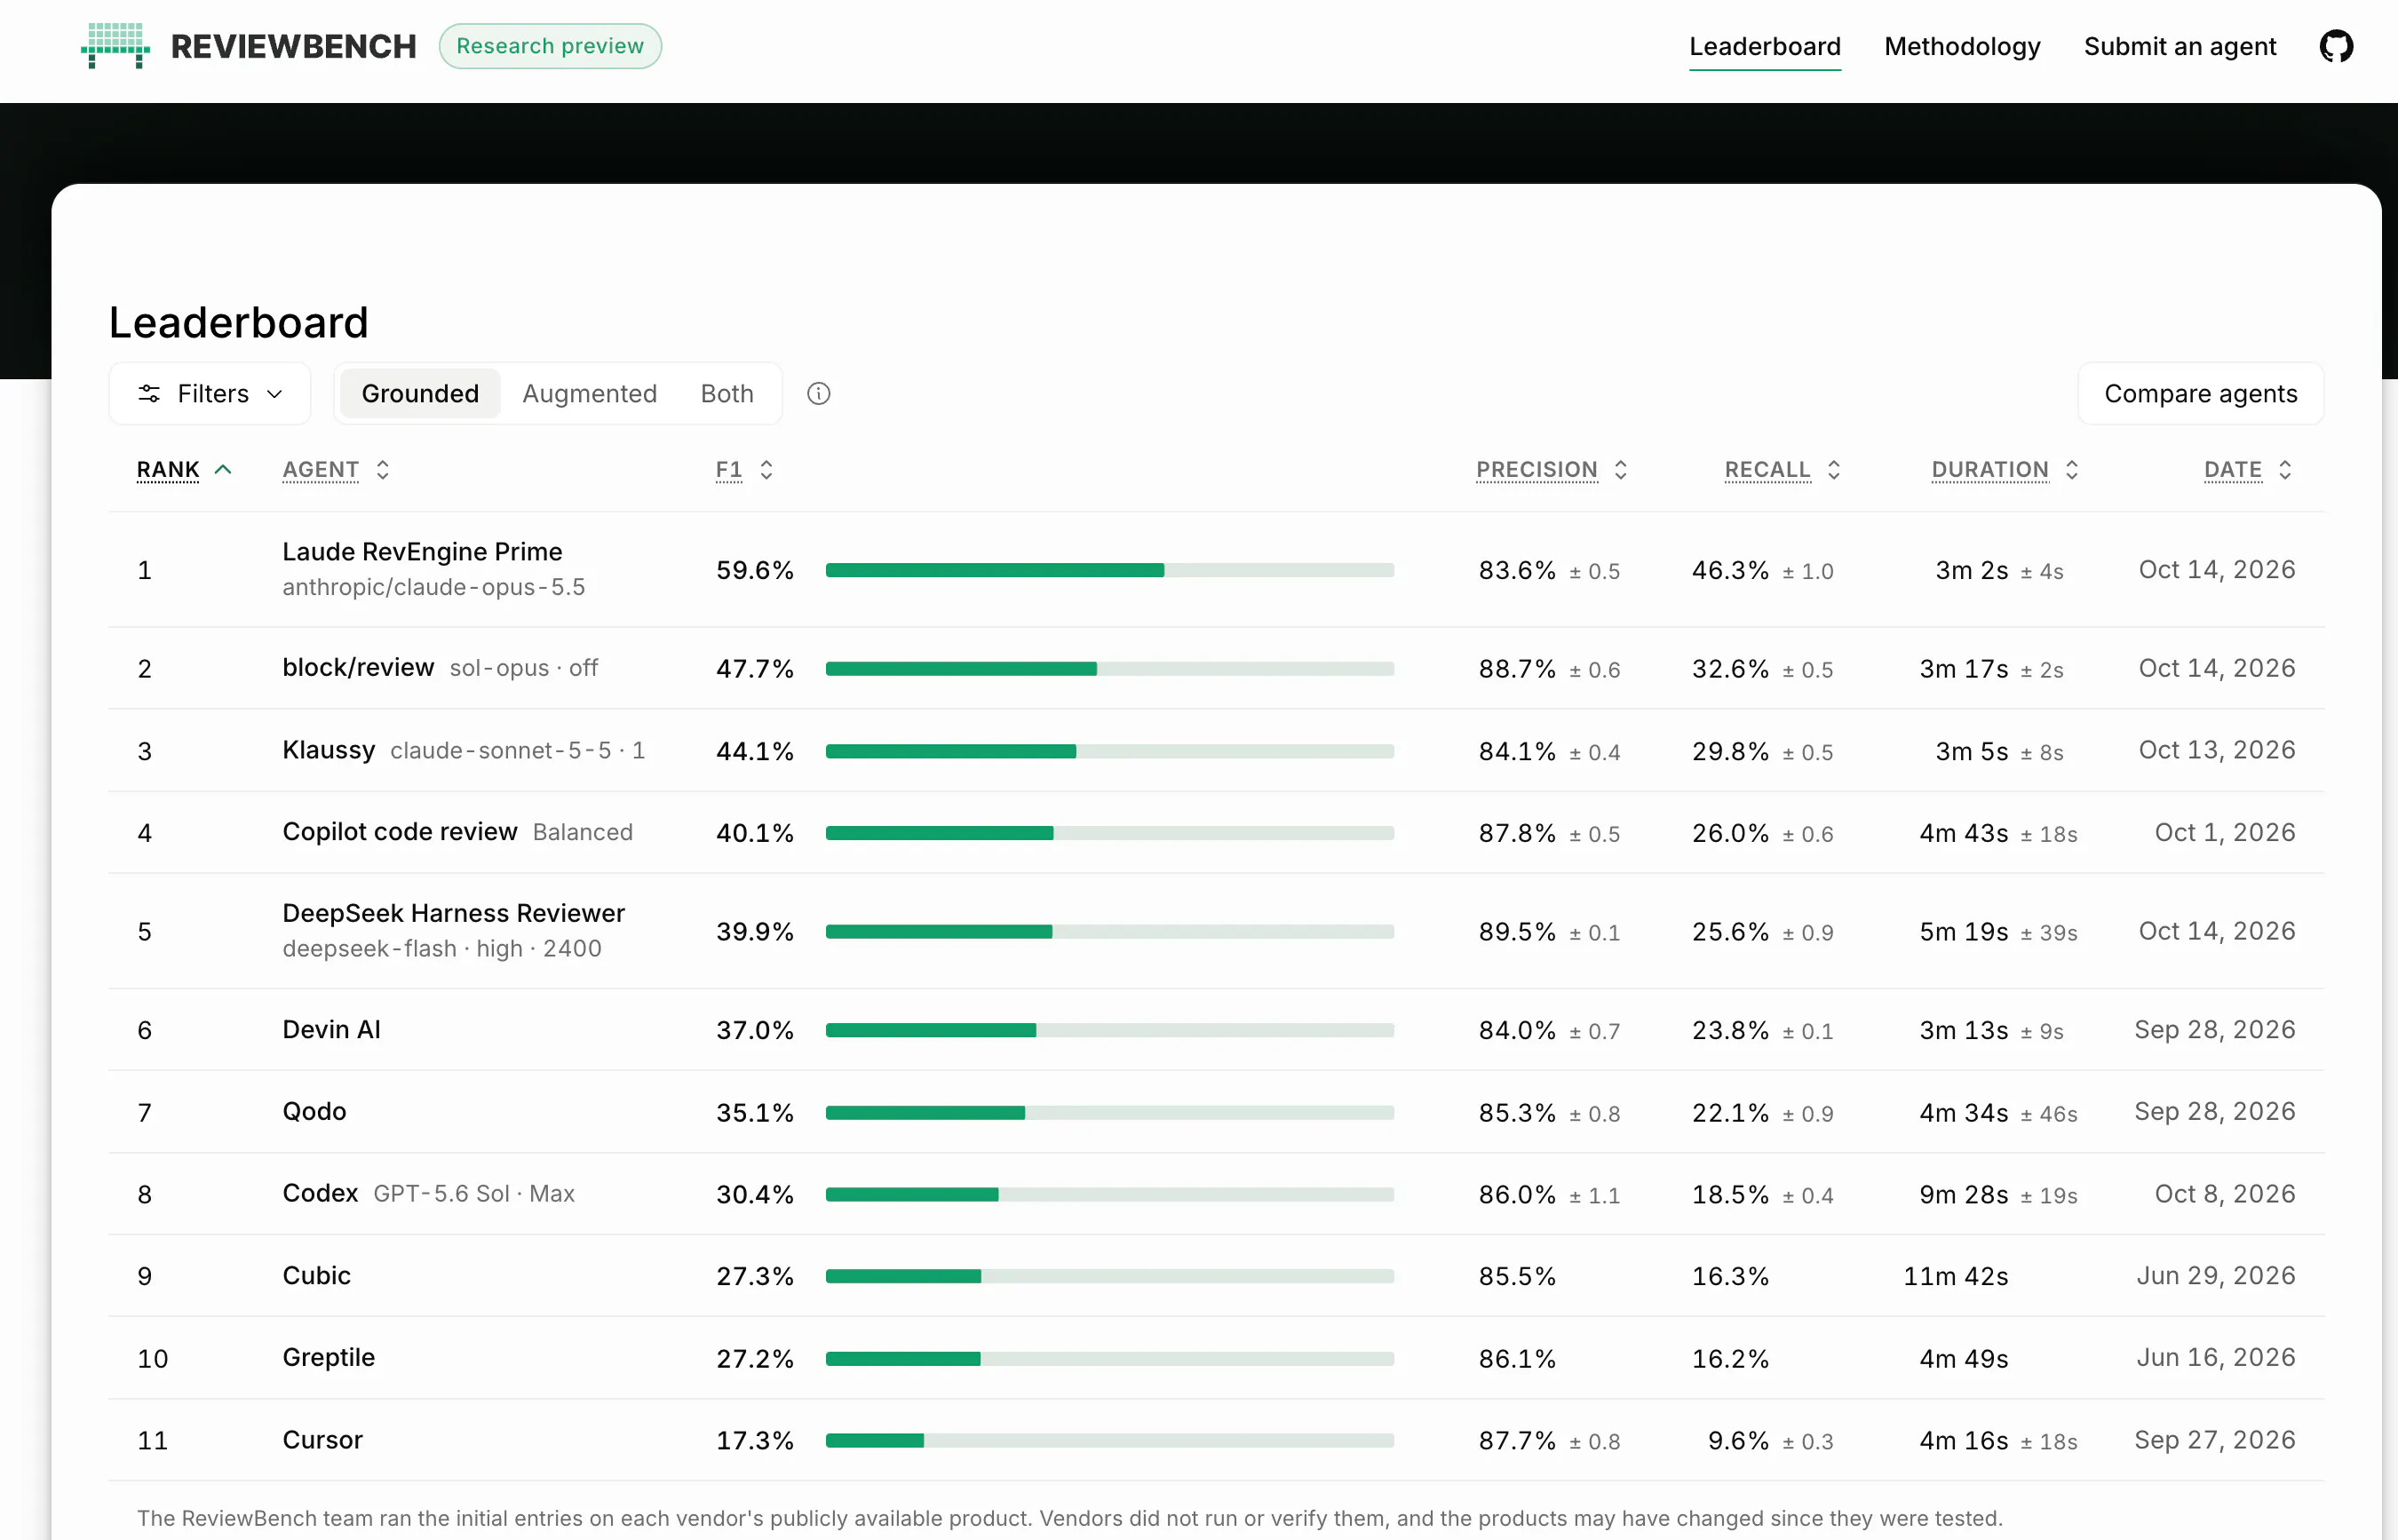Open the Research preview badge

tap(550, 46)
